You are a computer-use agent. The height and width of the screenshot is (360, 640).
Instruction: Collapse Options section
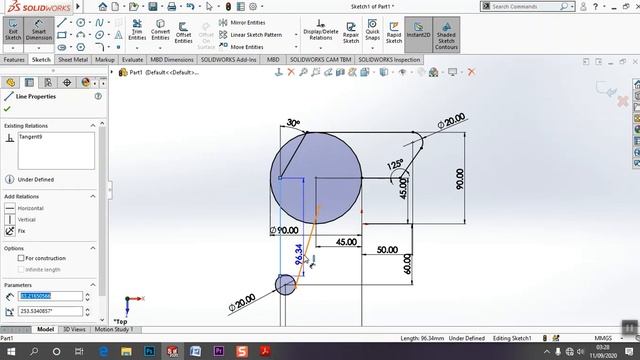(x=93, y=248)
